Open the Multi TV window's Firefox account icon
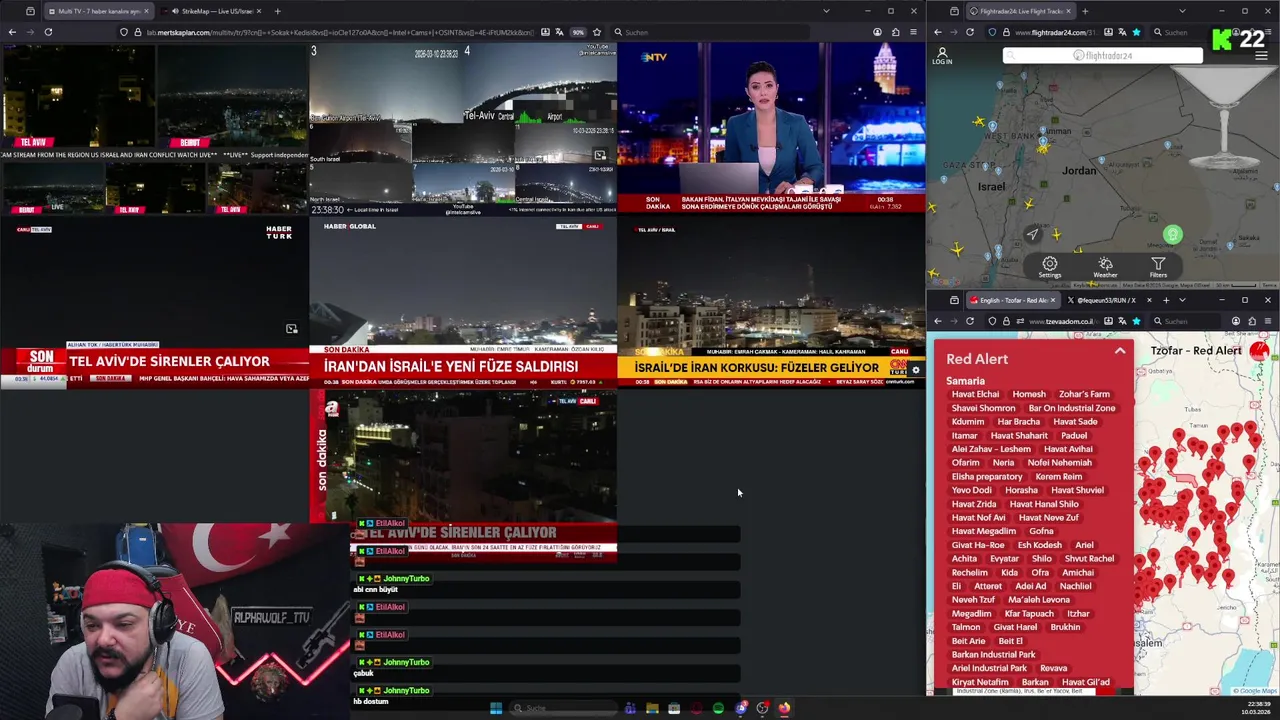Viewport: 1280px width, 720px height. coord(877,32)
